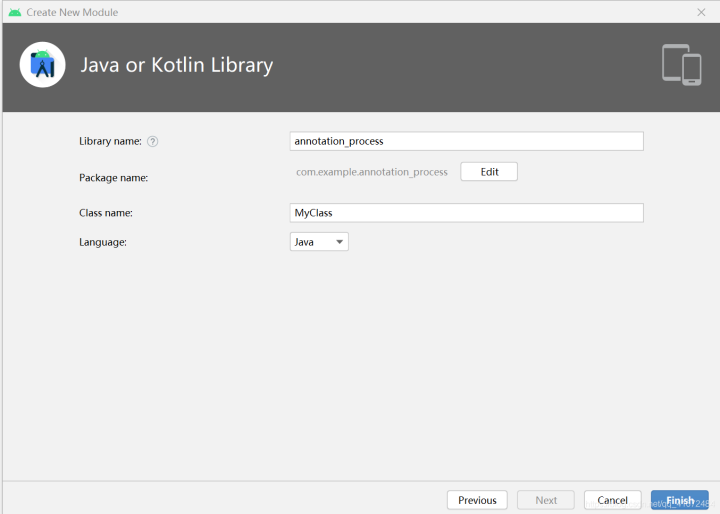Click the "Language:" label
Image resolution: width=720 pixels, height=514 pixels.
click(x=103, y=242)
